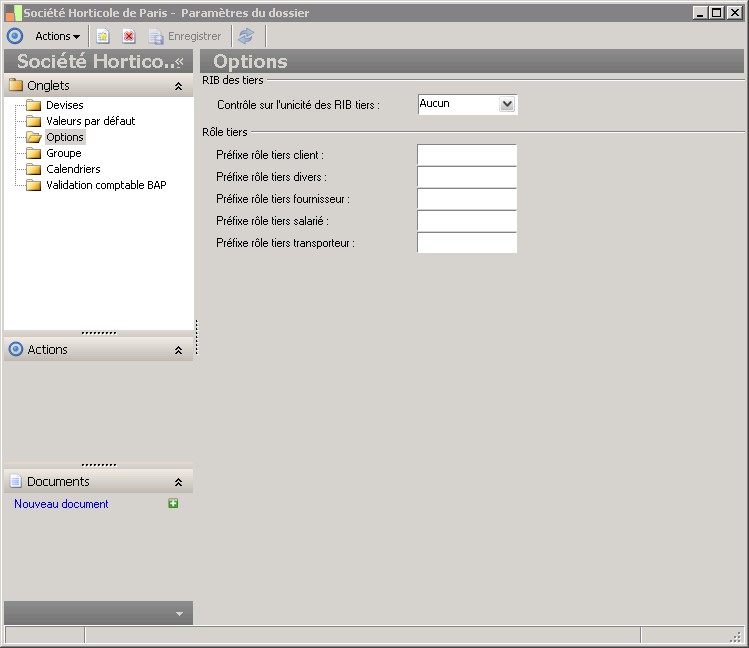
Task: Collapse the Actions panel section
Action: pyautogui.click(x=178, y=350)
